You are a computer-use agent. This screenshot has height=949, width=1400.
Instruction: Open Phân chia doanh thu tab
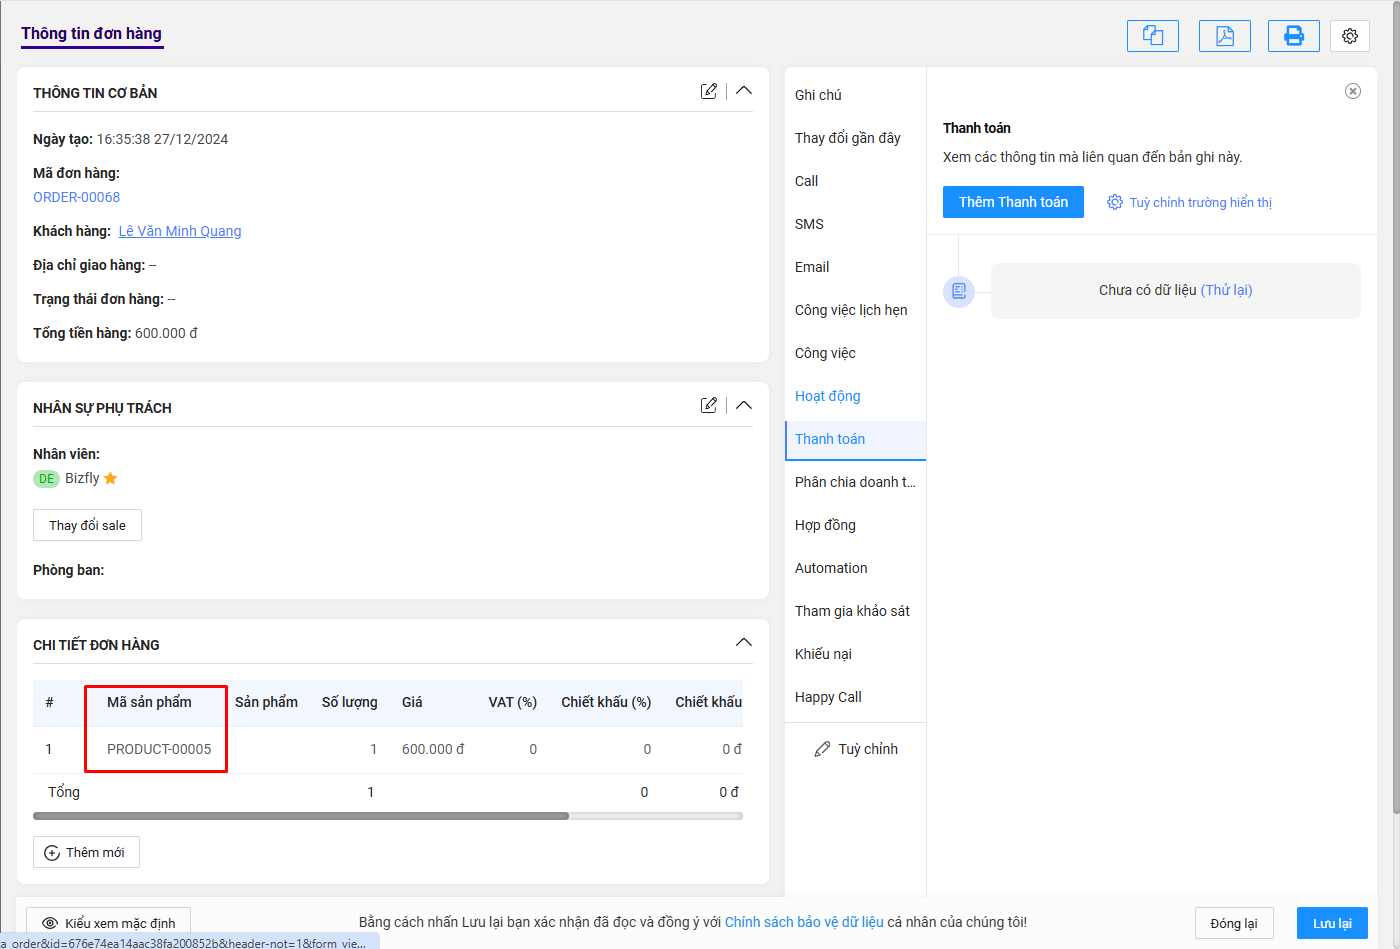click(x=855, y=482)
